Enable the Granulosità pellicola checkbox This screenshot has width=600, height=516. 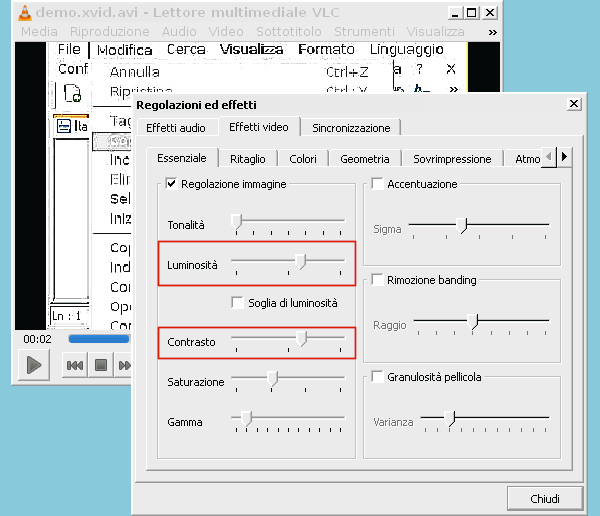[x=377, y=377]
